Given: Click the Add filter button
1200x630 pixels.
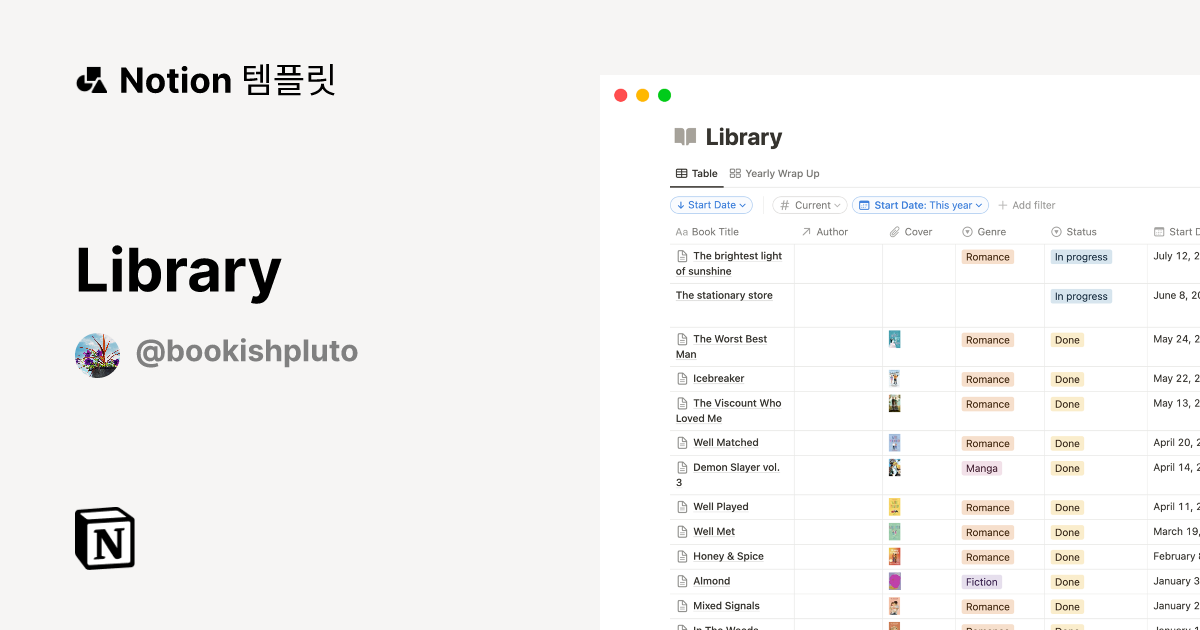Looking at the screenshot, I should (1027, 205).
